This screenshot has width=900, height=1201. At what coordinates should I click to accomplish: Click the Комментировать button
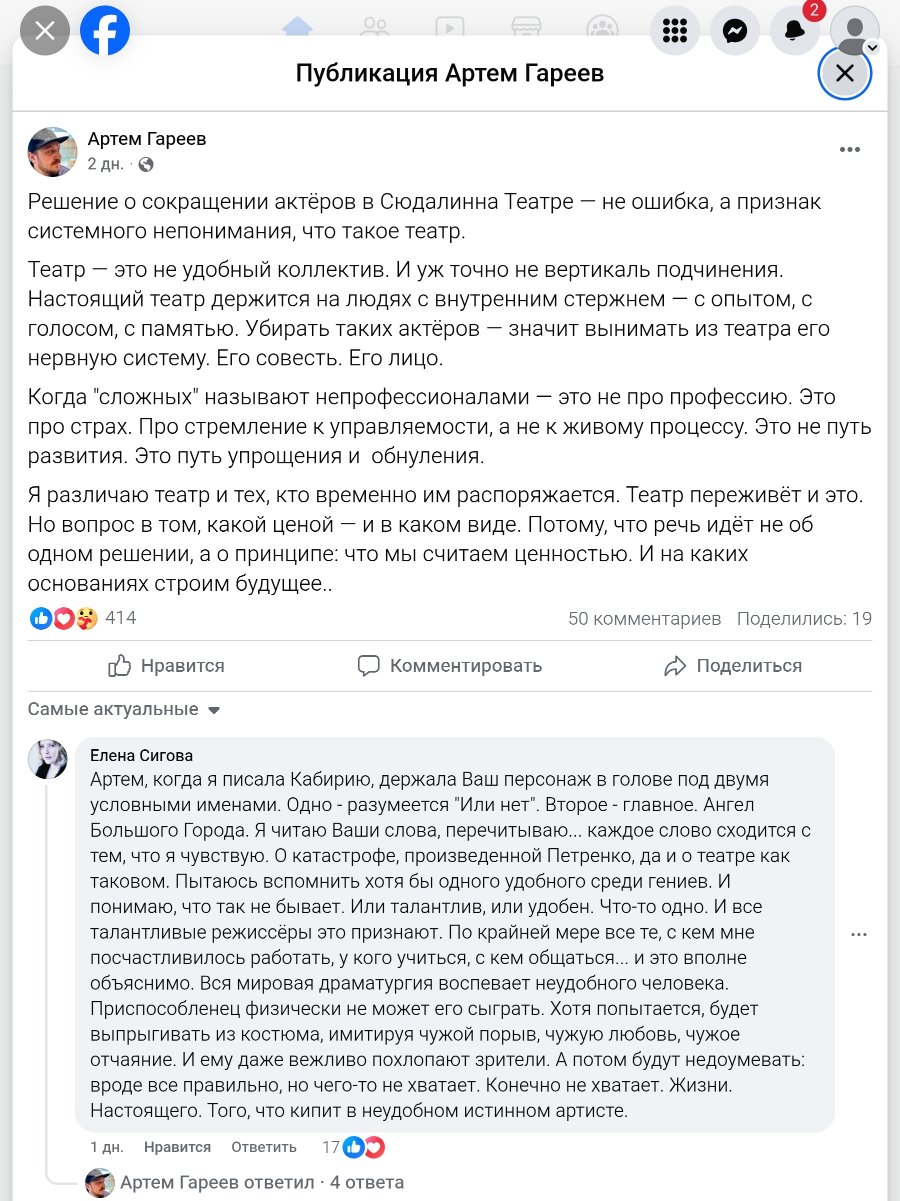pos(450,666)
